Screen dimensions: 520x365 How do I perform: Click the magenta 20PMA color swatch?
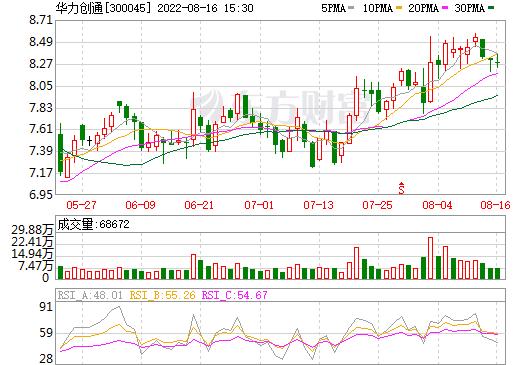445,8
